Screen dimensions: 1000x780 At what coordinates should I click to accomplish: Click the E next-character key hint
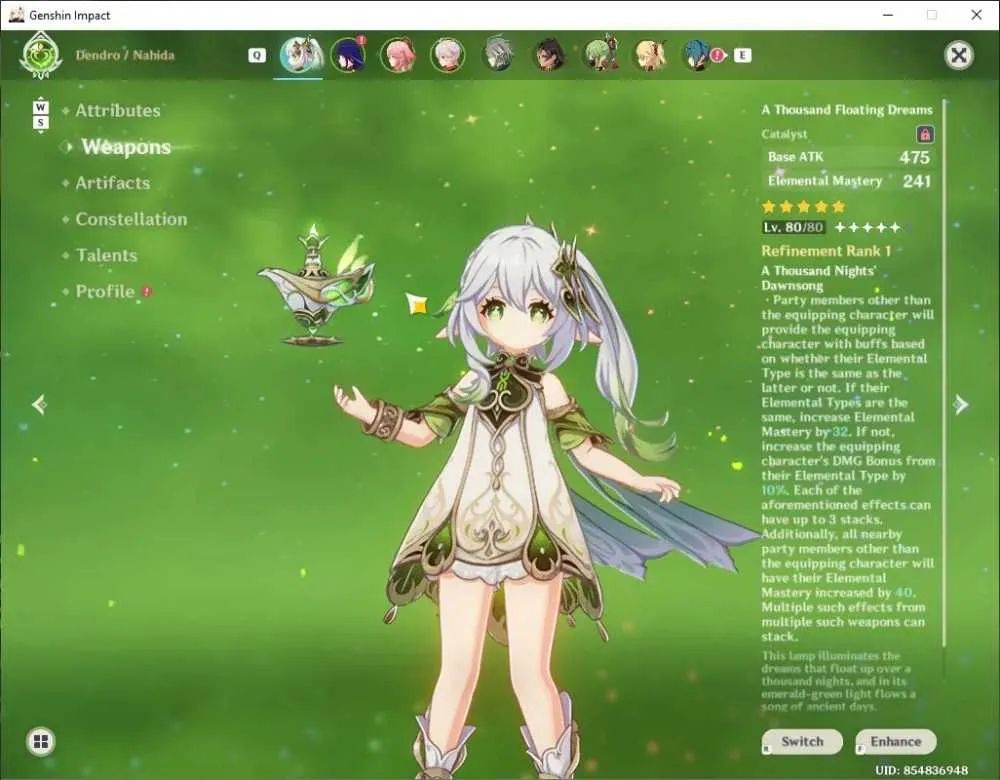tap(742, 55)
